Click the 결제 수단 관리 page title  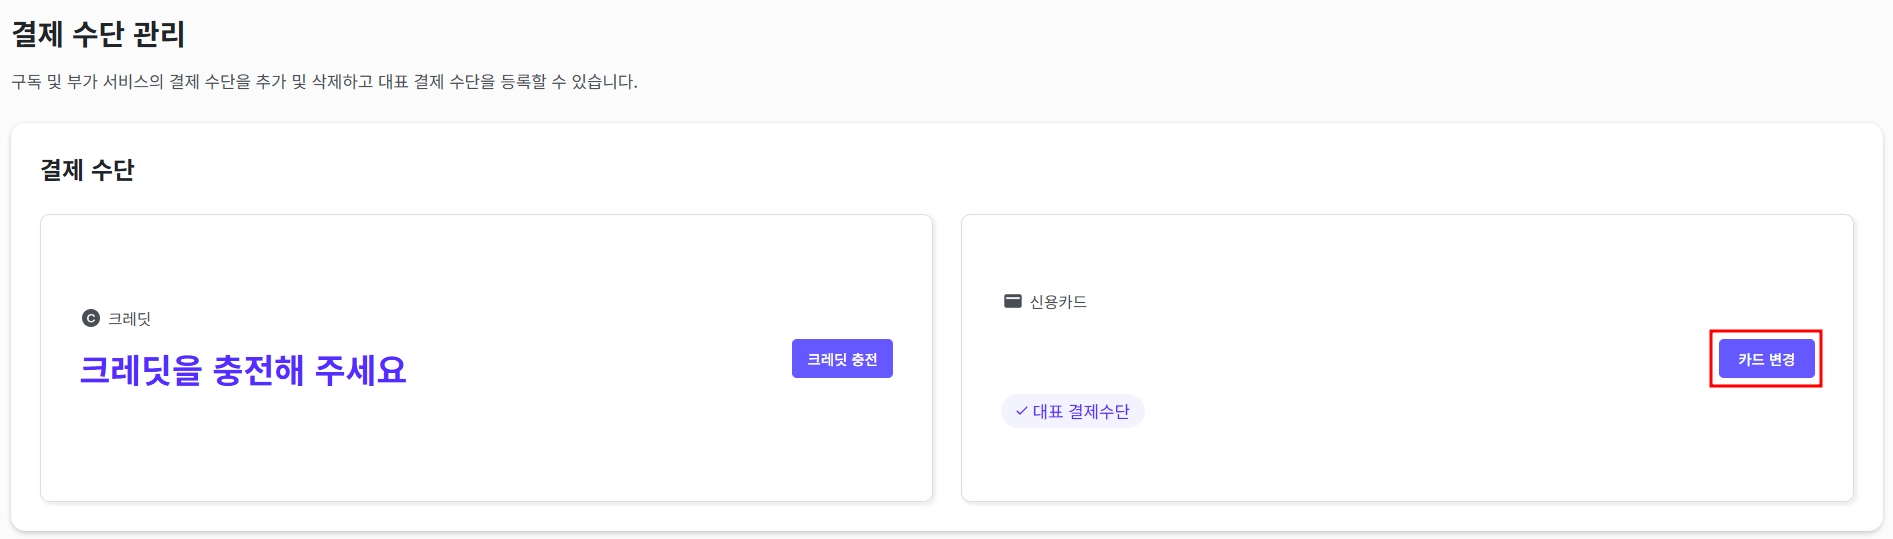(x=98, y=34)
